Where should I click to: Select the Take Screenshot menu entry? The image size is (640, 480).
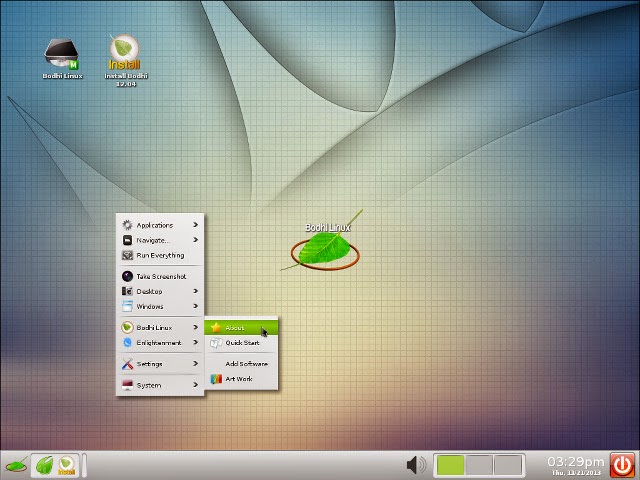[x=160, y=276]
